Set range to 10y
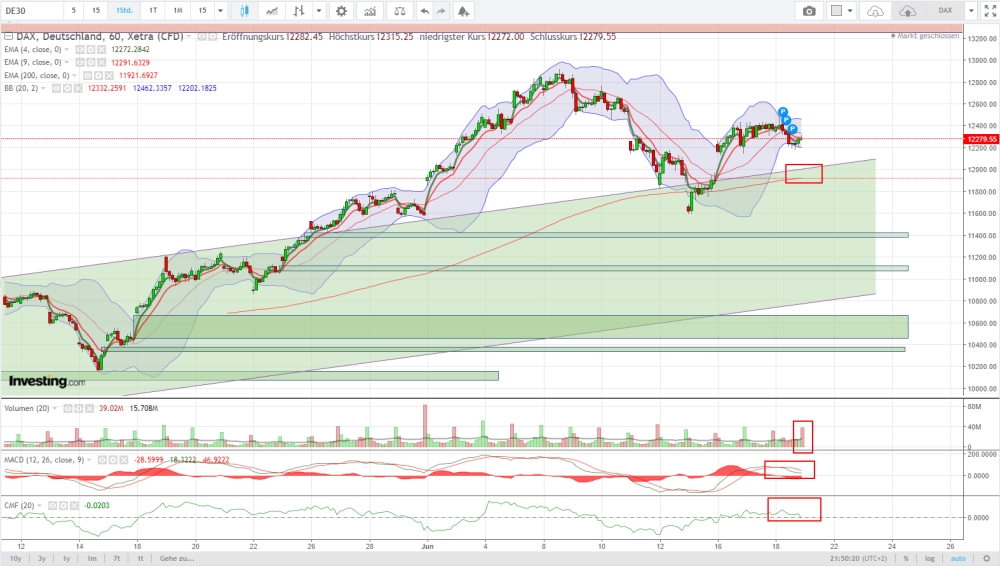Image resolution: width=1000 pixels, height=566 pixels. (16, 558)
